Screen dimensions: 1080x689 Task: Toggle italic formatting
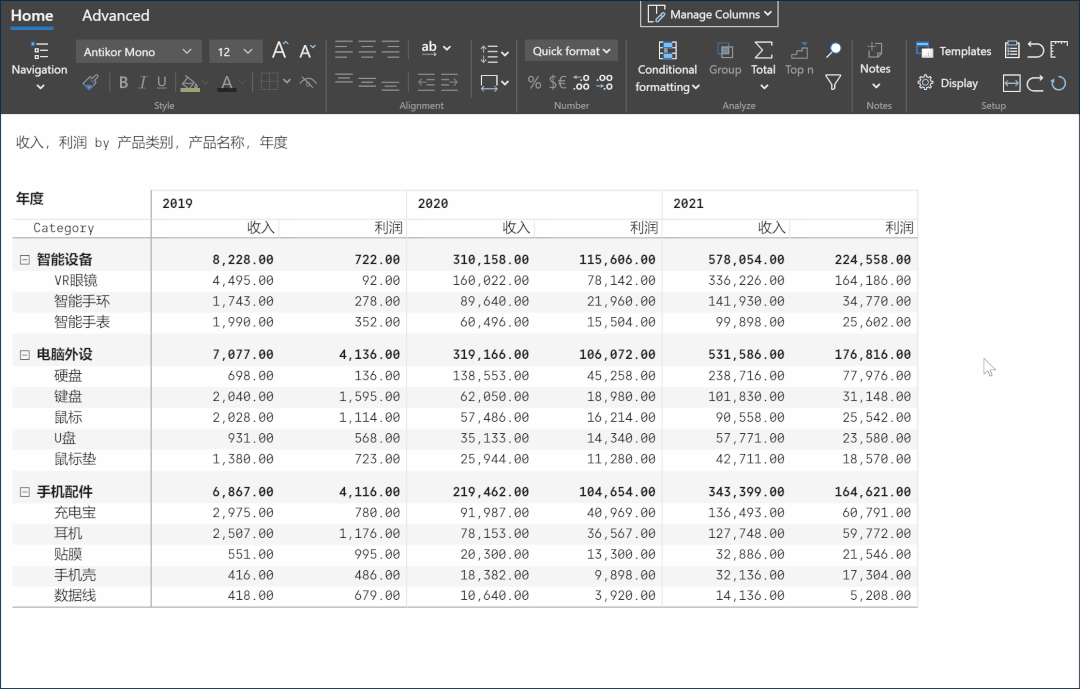click(143, 83)
